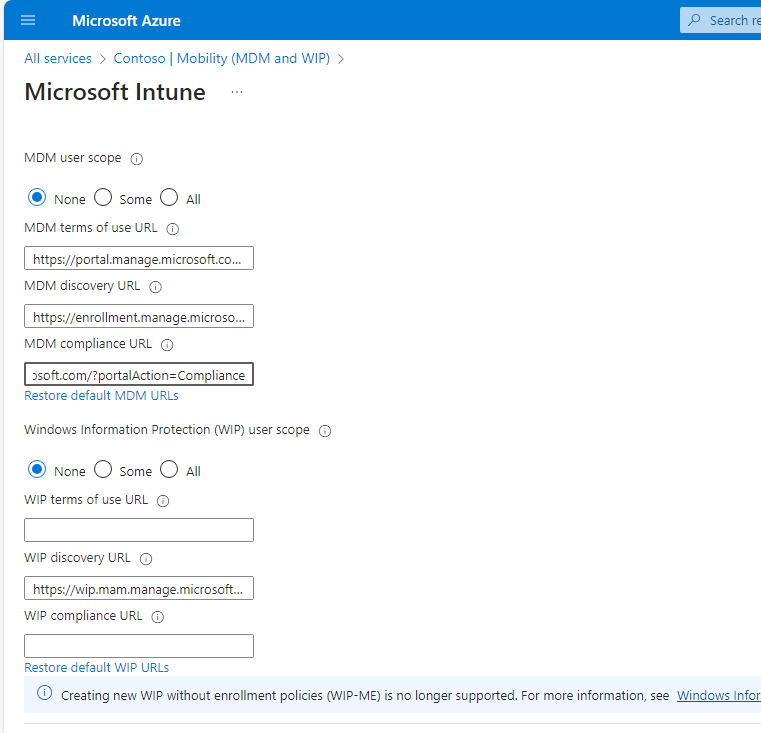Select Some for MDM user scope

(x=103, y=198)
